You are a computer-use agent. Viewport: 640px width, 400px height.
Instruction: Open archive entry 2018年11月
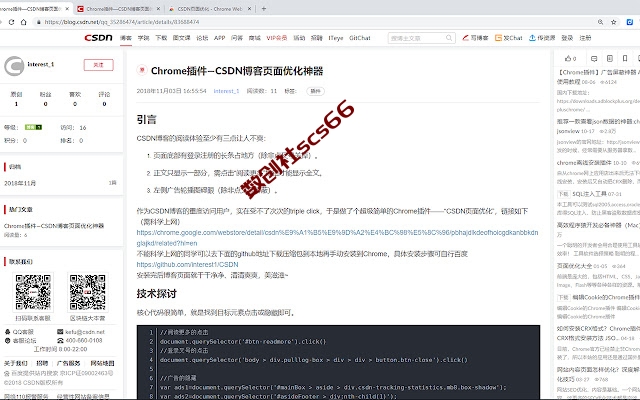(x=20, y=183)
